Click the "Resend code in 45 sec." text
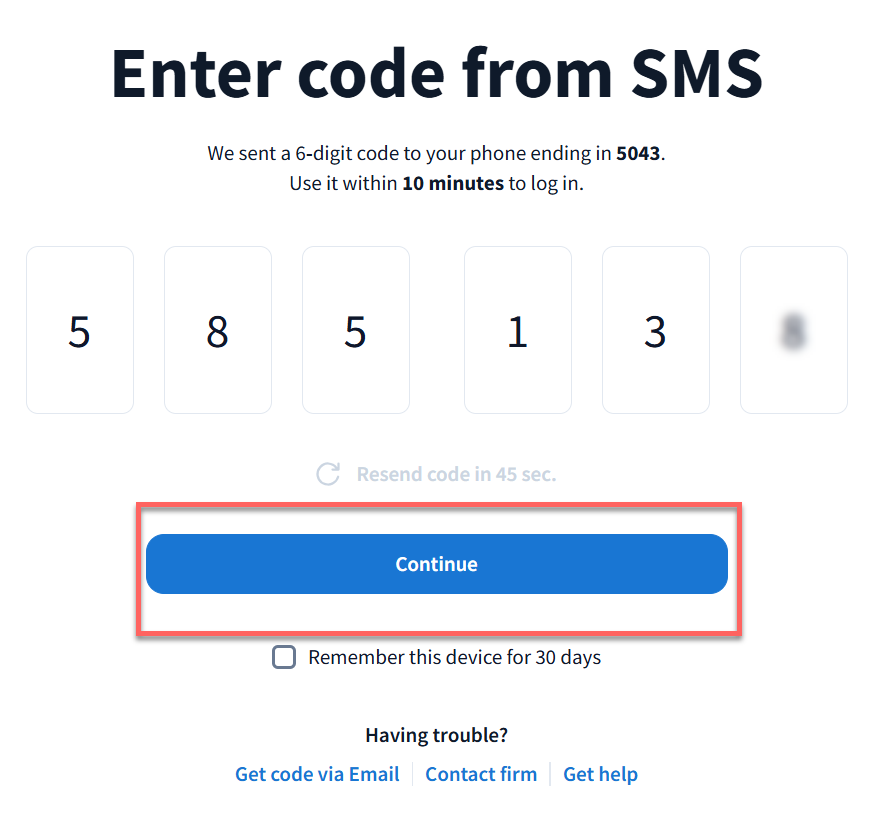 click(456, 474)
